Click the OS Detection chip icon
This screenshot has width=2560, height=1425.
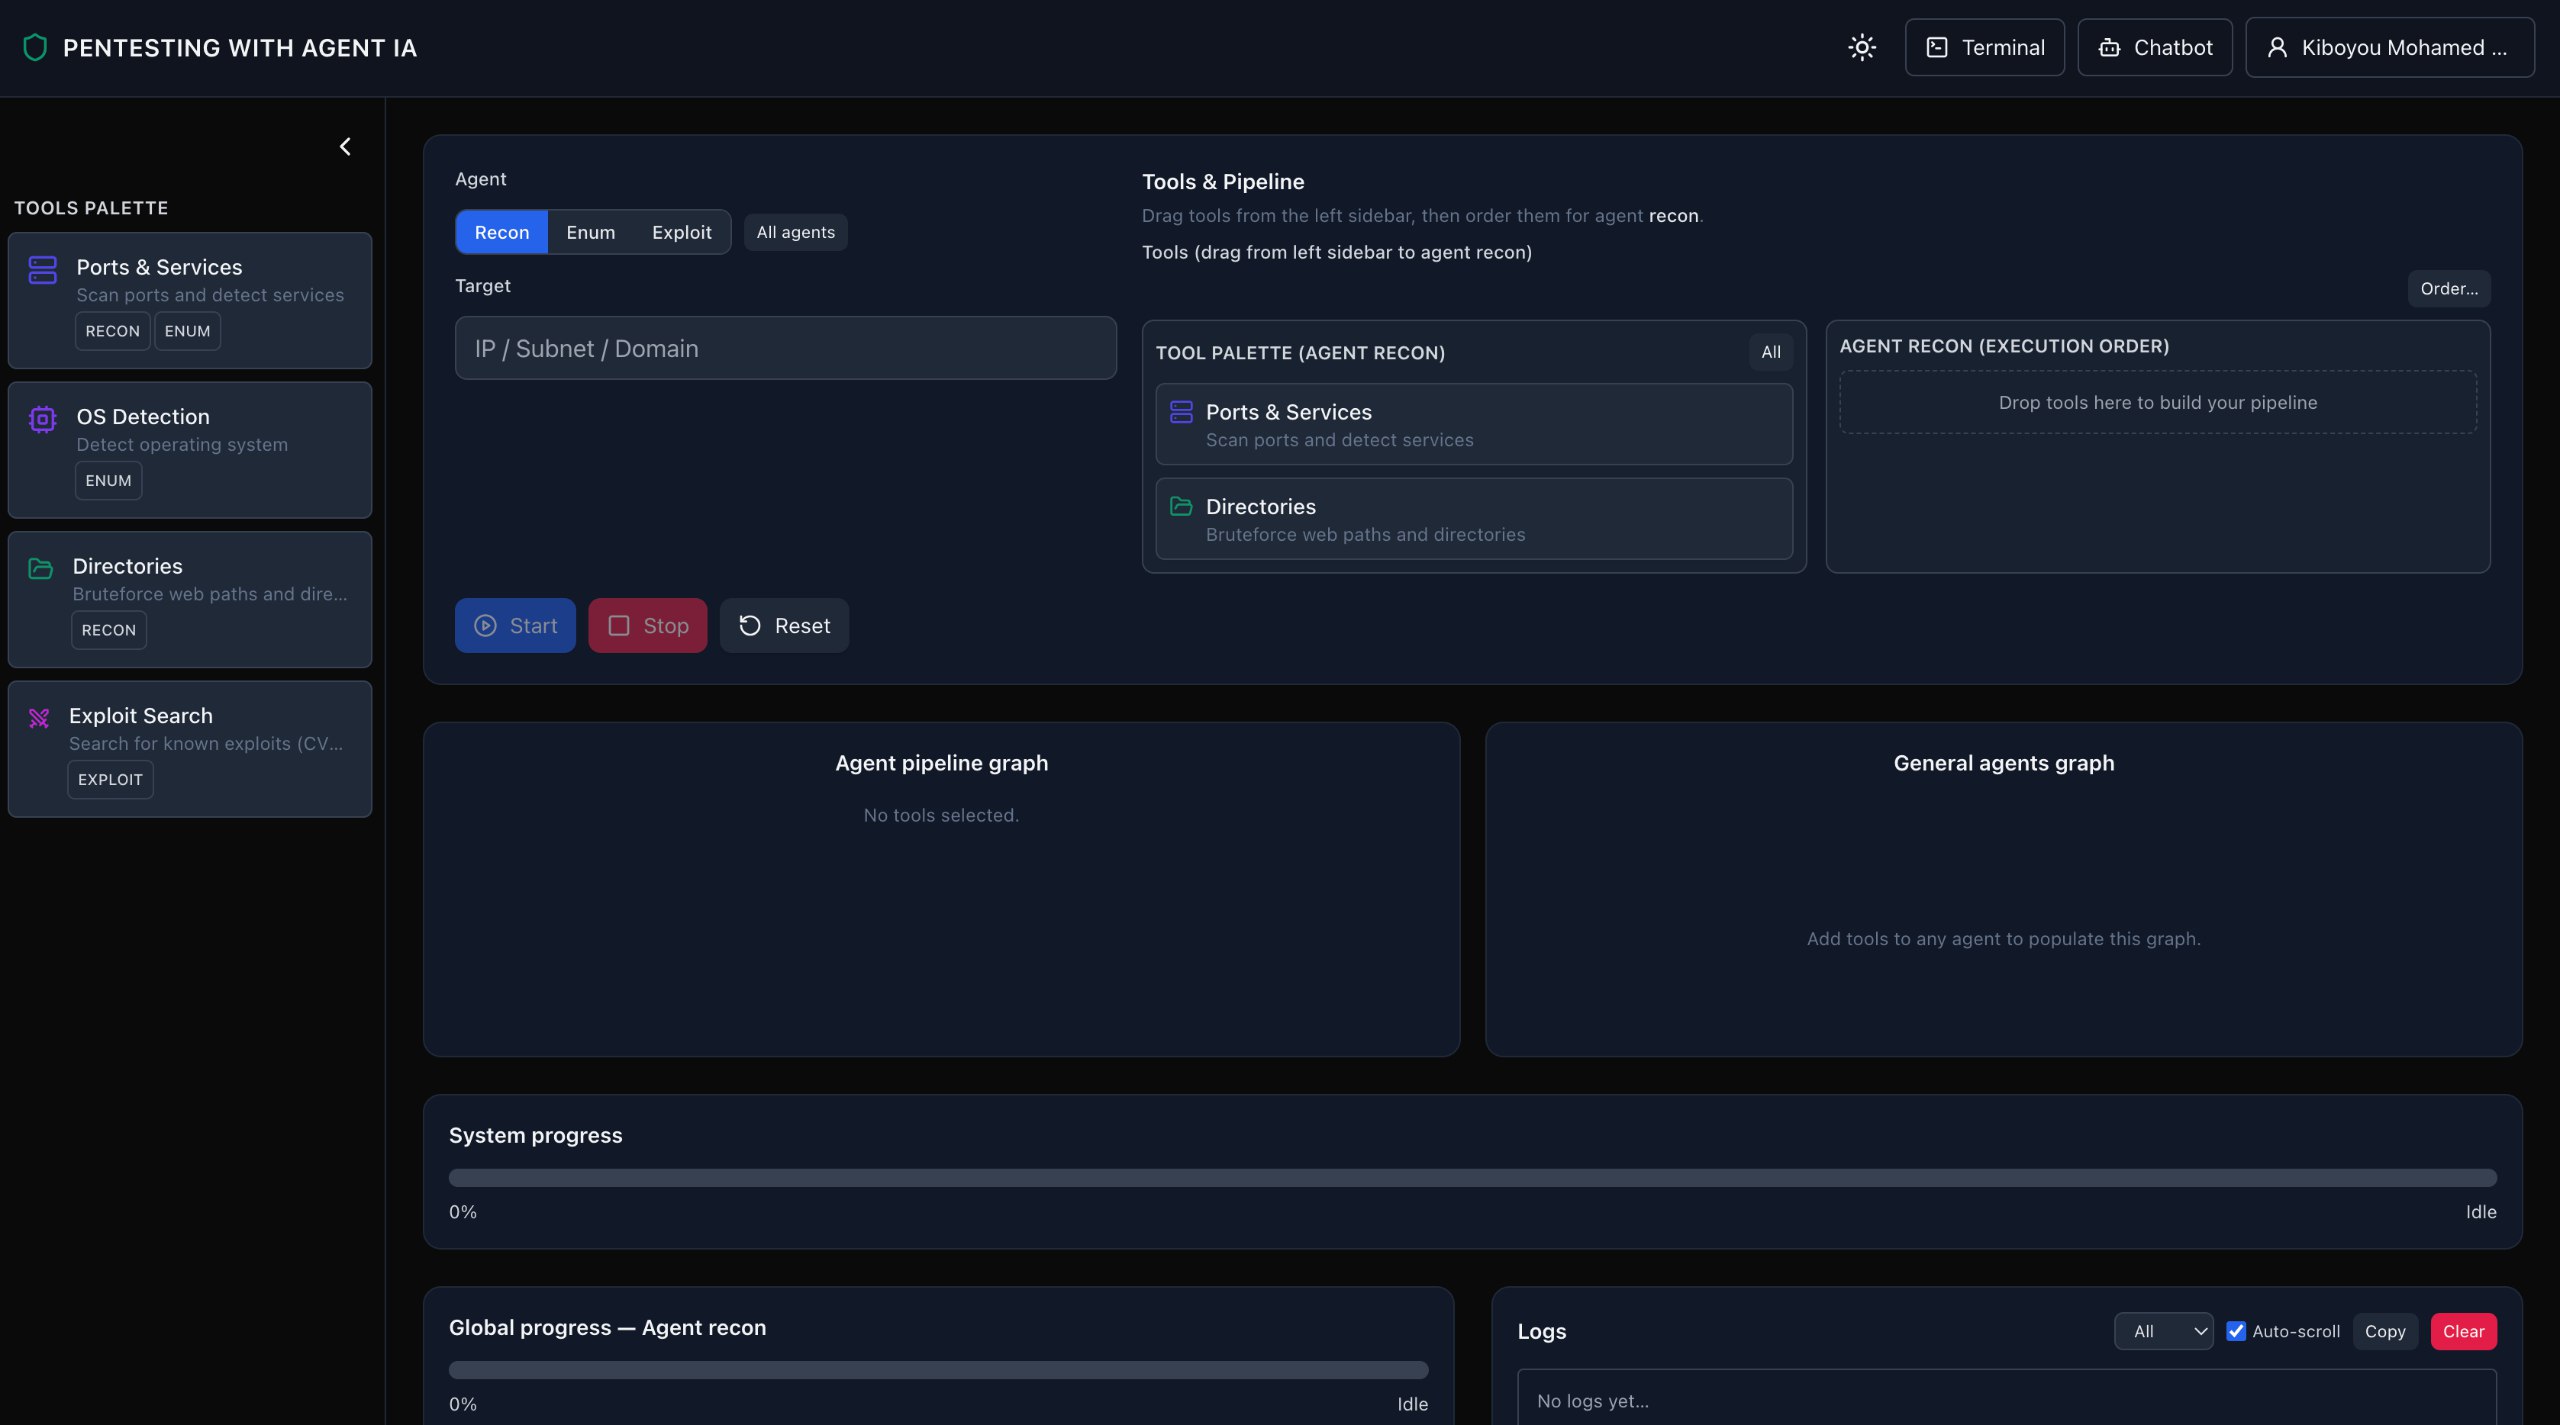pyautogui.click(x=42, y=419)
